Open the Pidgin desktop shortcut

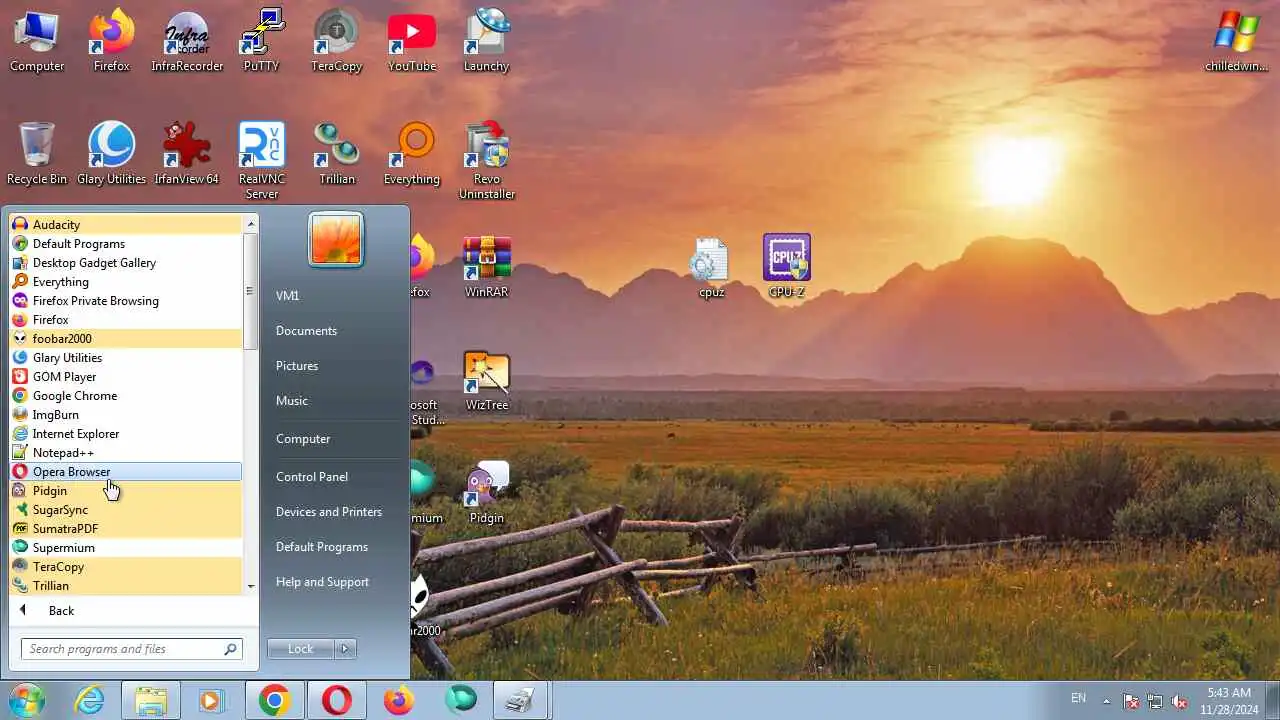coord(487,493)
